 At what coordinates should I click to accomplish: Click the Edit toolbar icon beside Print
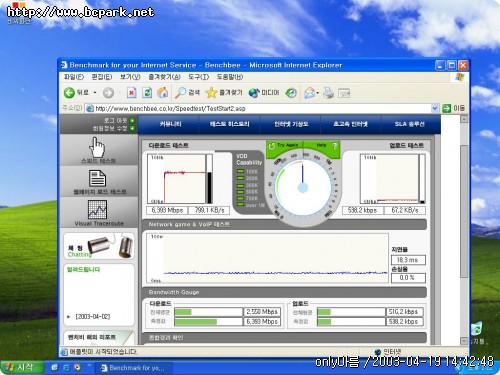344,93
